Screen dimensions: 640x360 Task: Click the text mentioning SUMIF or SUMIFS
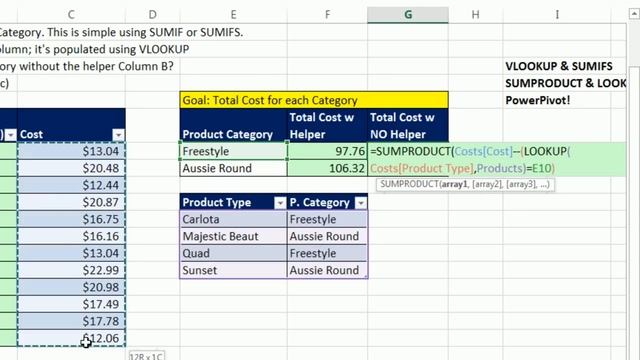click(x=121, y=32)
